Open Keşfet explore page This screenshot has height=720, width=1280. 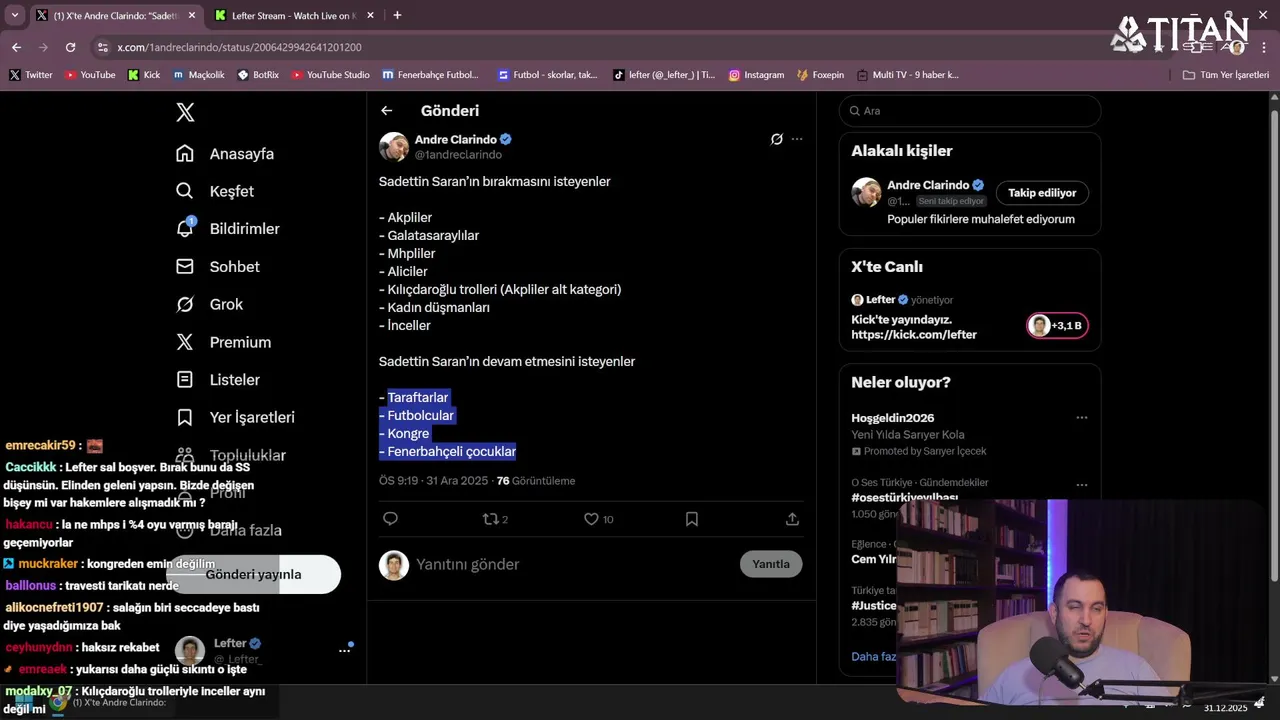click(214, 191)
